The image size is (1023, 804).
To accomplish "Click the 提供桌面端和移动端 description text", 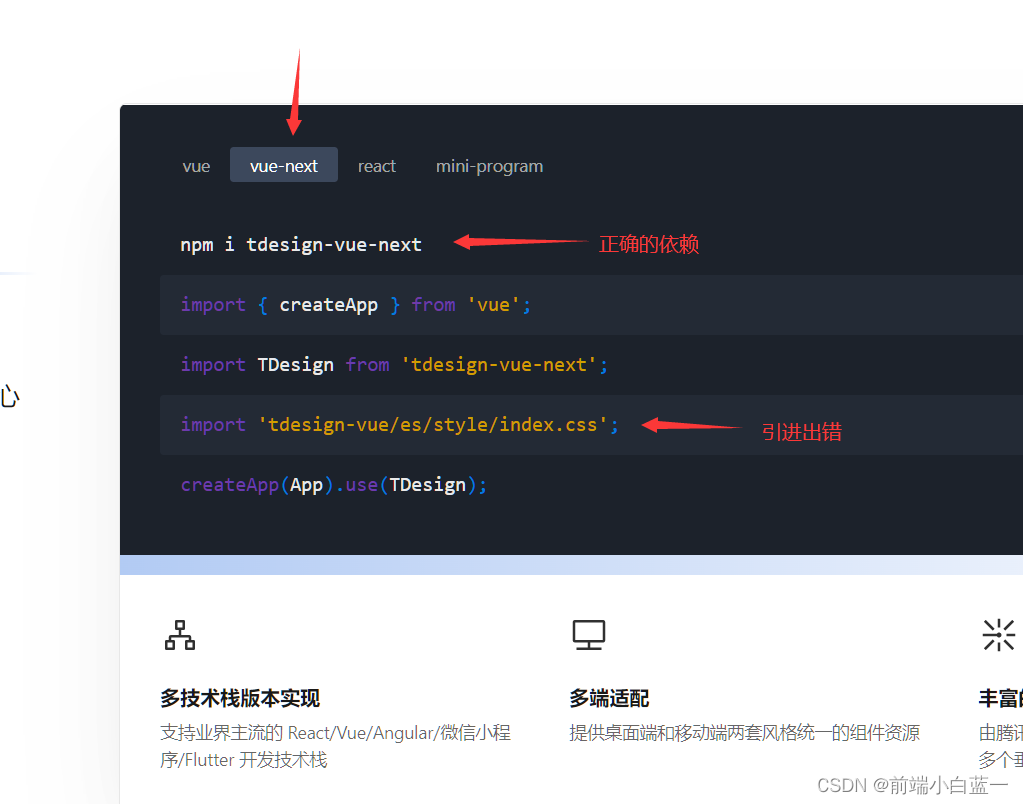I will pyautogui.click(x=744, y=732).
